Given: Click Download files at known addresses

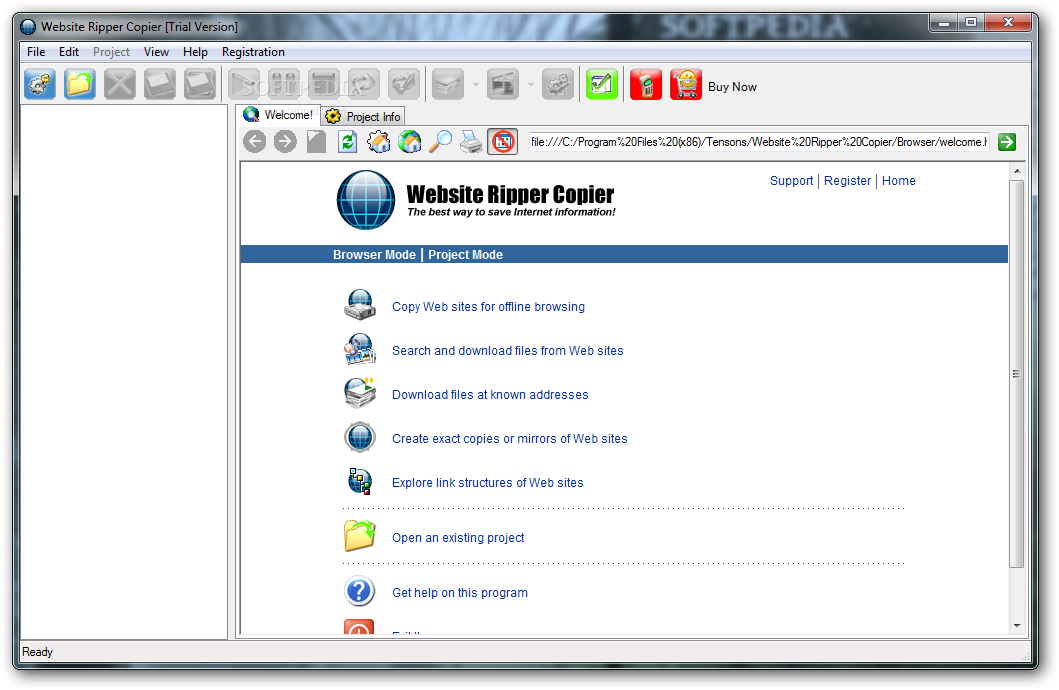Looking at the screenshot, I should (490, 394).
